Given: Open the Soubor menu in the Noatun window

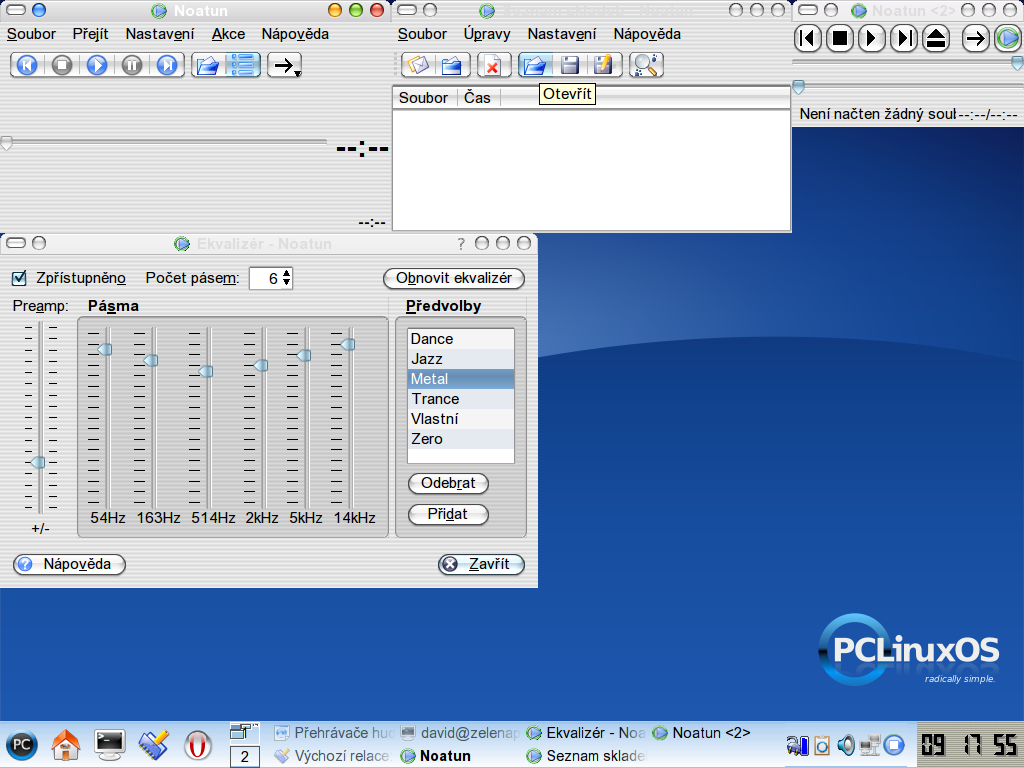Looking at the screenshot, I should click(x=31, y=34).
